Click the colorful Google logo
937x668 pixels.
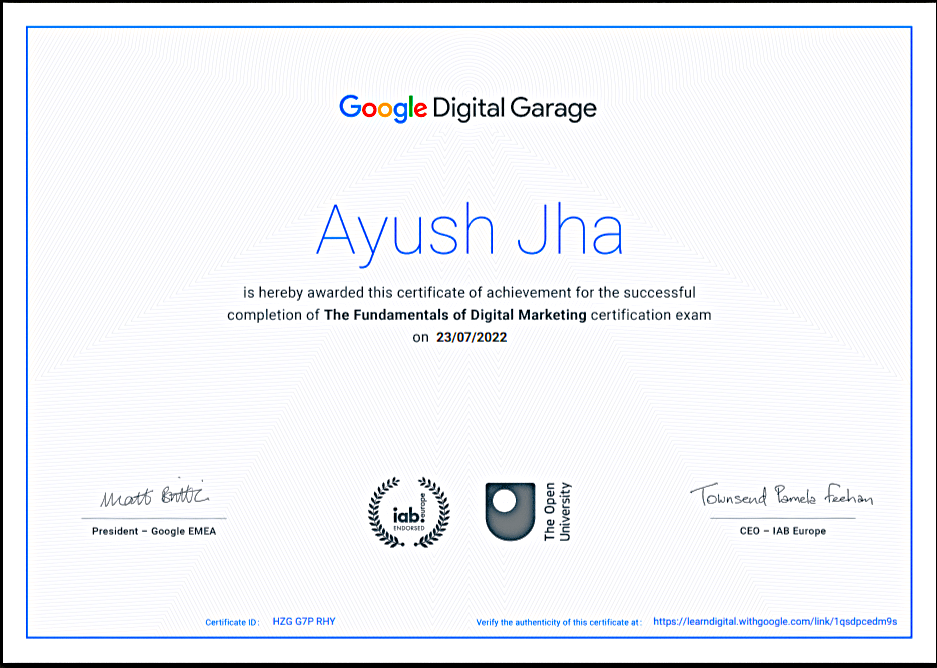(x=383, y=108)
